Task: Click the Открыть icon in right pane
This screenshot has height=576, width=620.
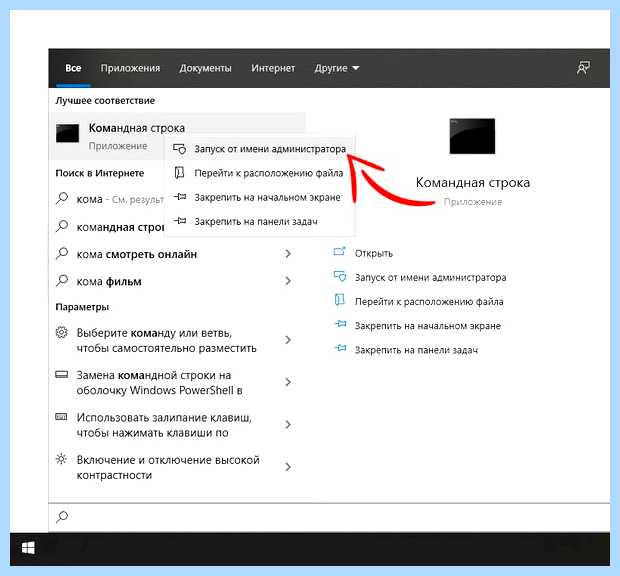Action: 340,252
